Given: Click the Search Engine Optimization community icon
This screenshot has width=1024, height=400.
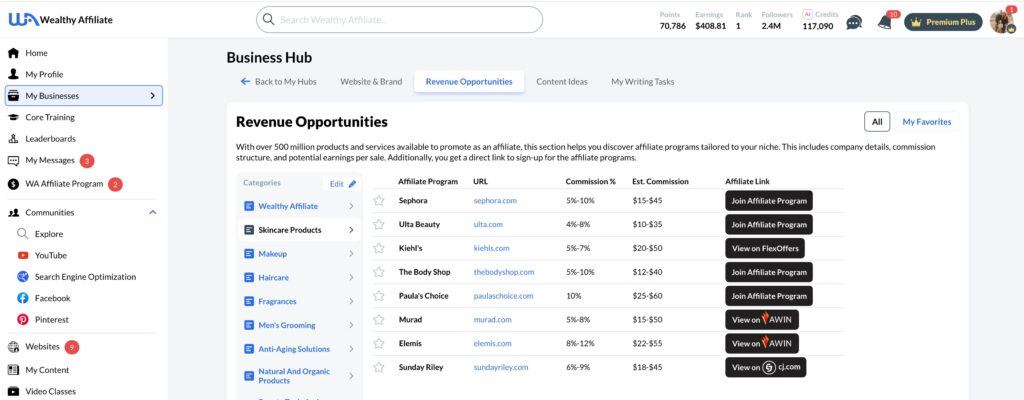Looking at the screenshot, I should [x=23, y=276].
